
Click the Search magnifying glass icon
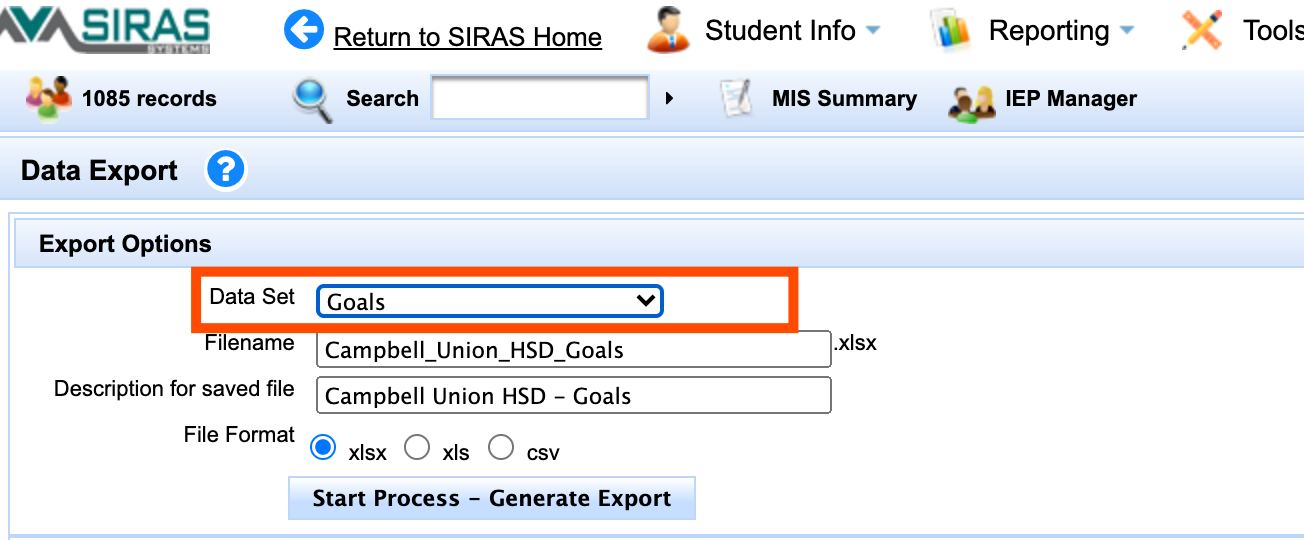point(312,99)
